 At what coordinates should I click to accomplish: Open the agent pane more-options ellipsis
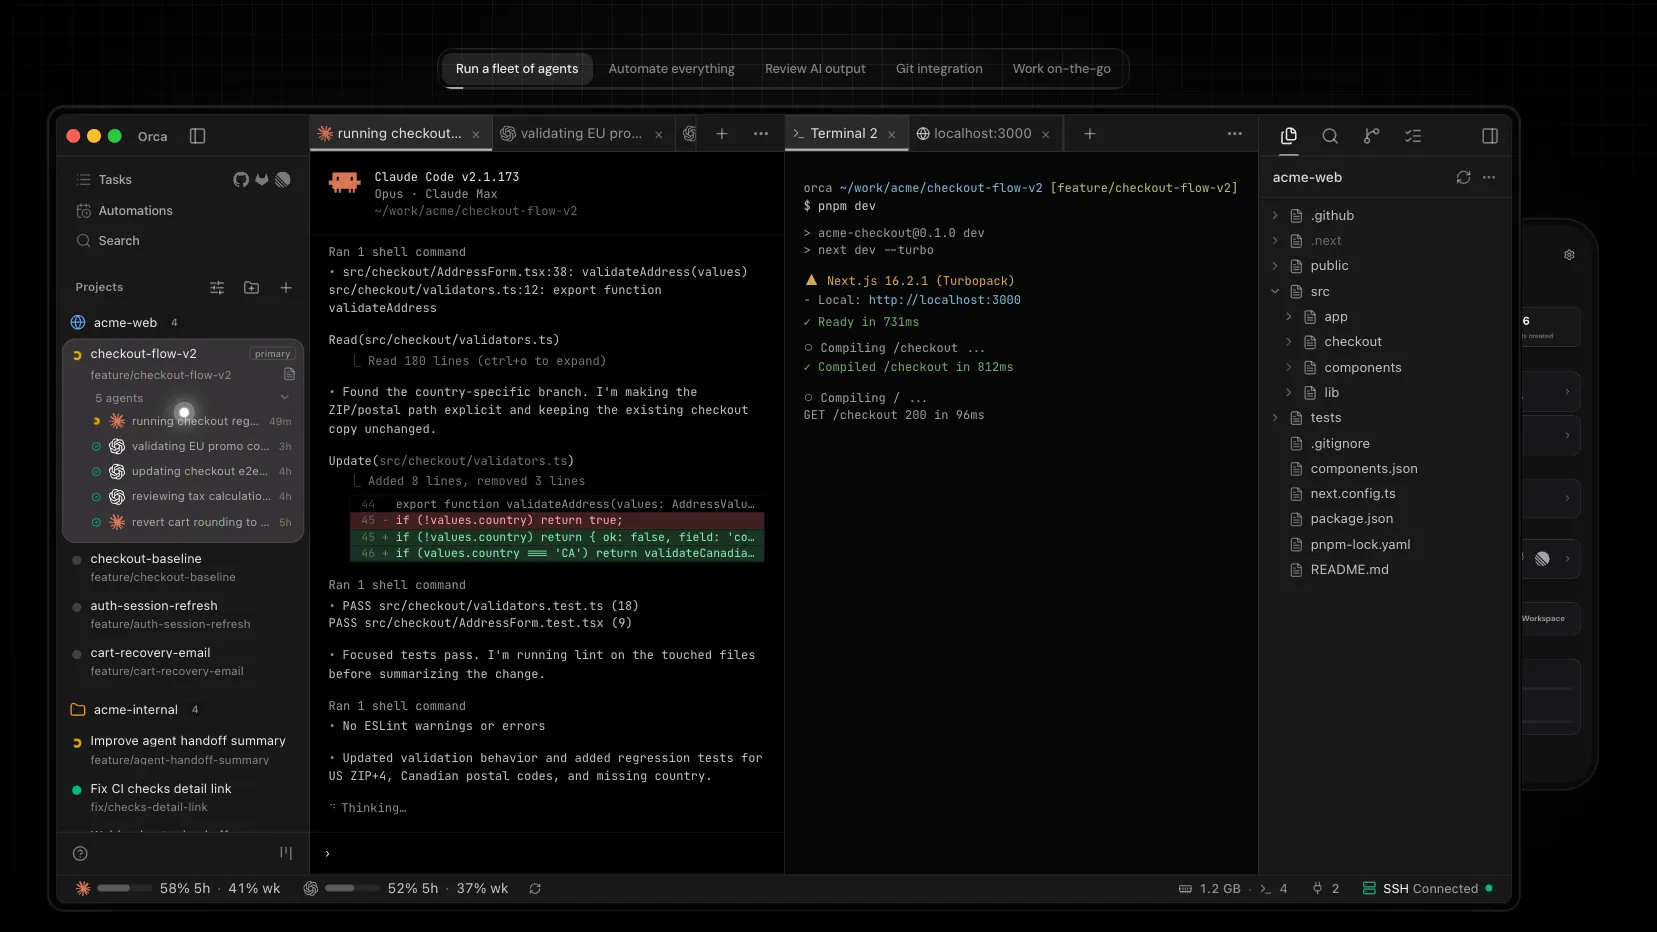[761, 134]
